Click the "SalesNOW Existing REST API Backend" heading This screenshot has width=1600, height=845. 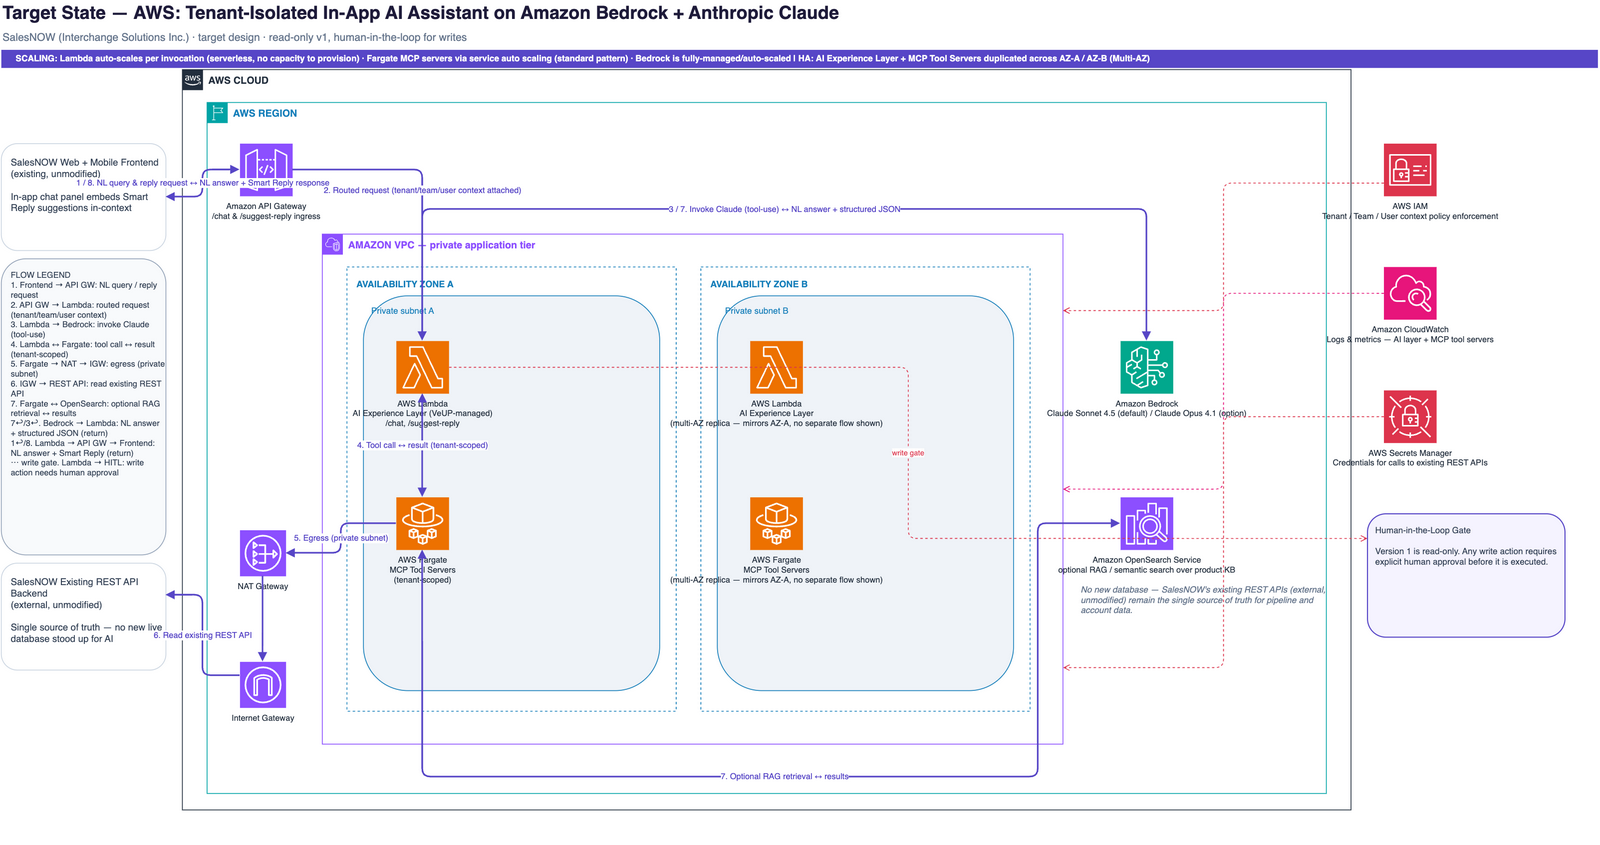point(75,587)
